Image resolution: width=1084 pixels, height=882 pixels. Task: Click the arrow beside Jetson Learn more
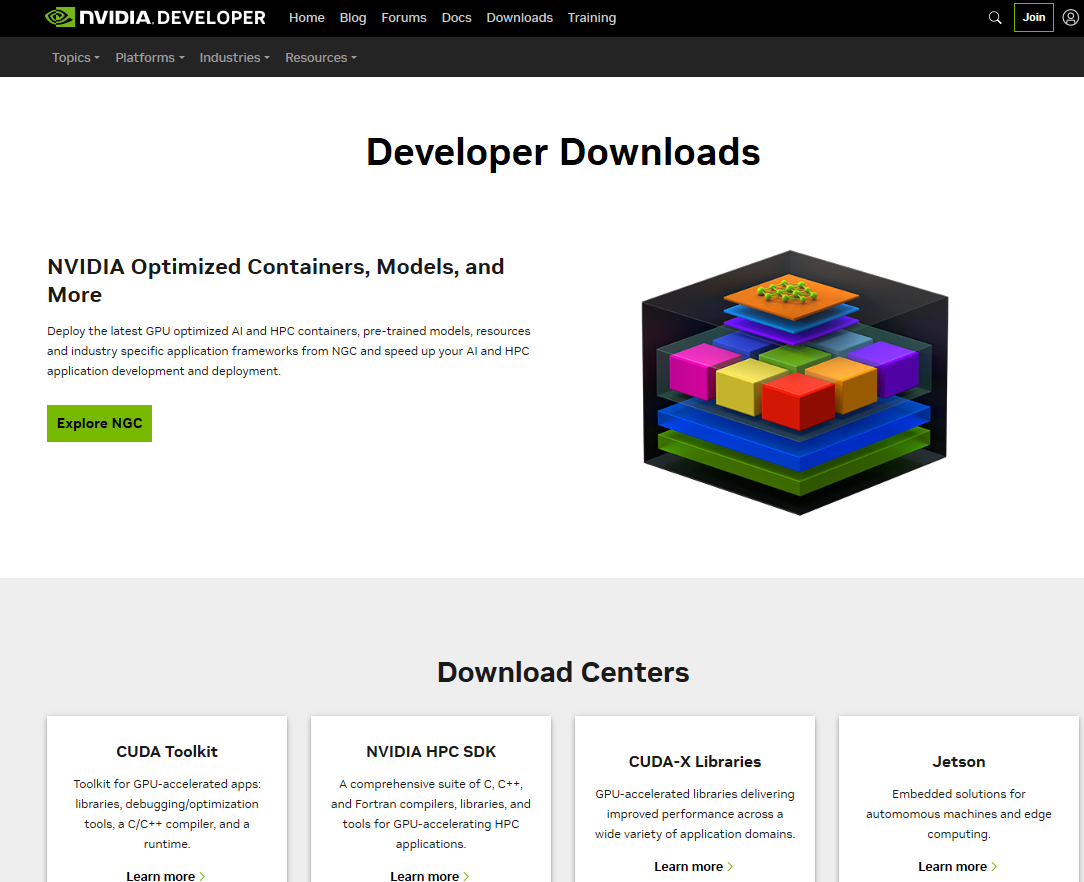(x=994, y=867)
